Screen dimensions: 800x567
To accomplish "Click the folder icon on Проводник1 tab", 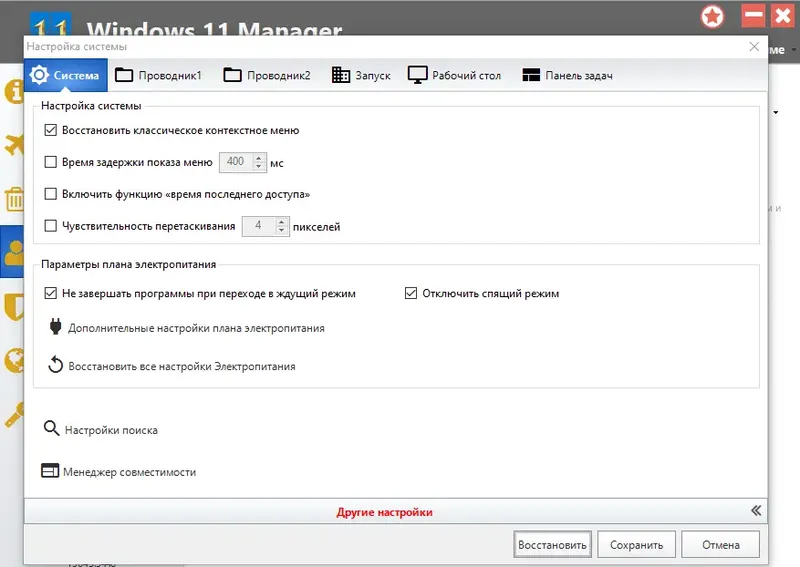I will (123, 75).
